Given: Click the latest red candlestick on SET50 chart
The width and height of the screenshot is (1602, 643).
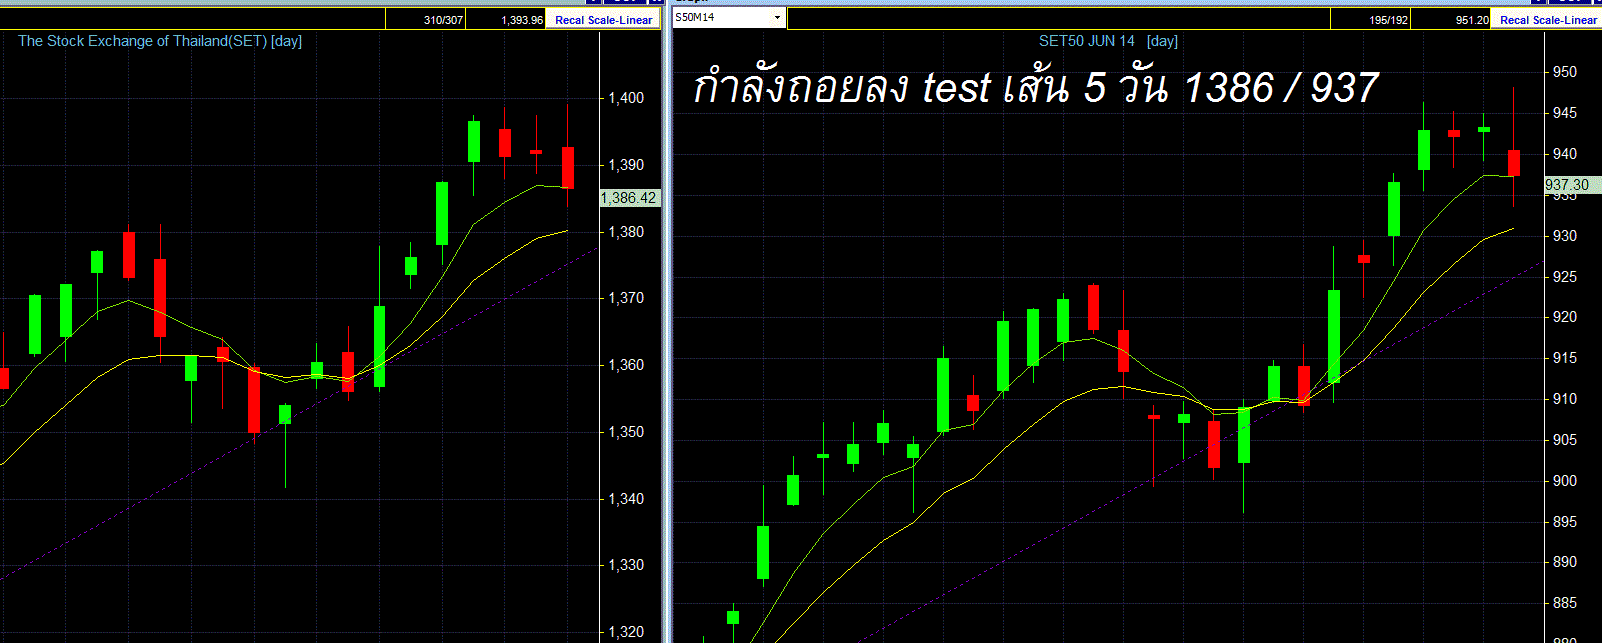Looking at the screenshot, I should 1514,163.
